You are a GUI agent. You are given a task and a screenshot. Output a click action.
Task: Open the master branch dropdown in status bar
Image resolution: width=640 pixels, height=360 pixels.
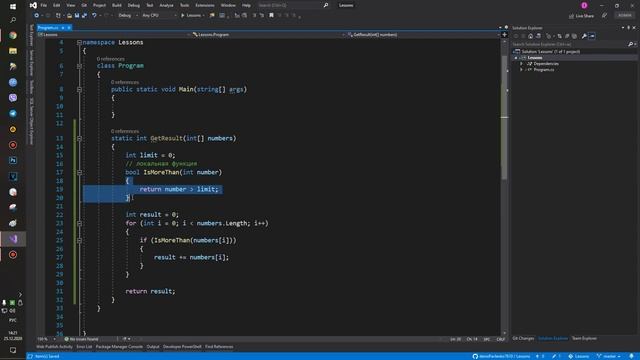pos(609,356)
